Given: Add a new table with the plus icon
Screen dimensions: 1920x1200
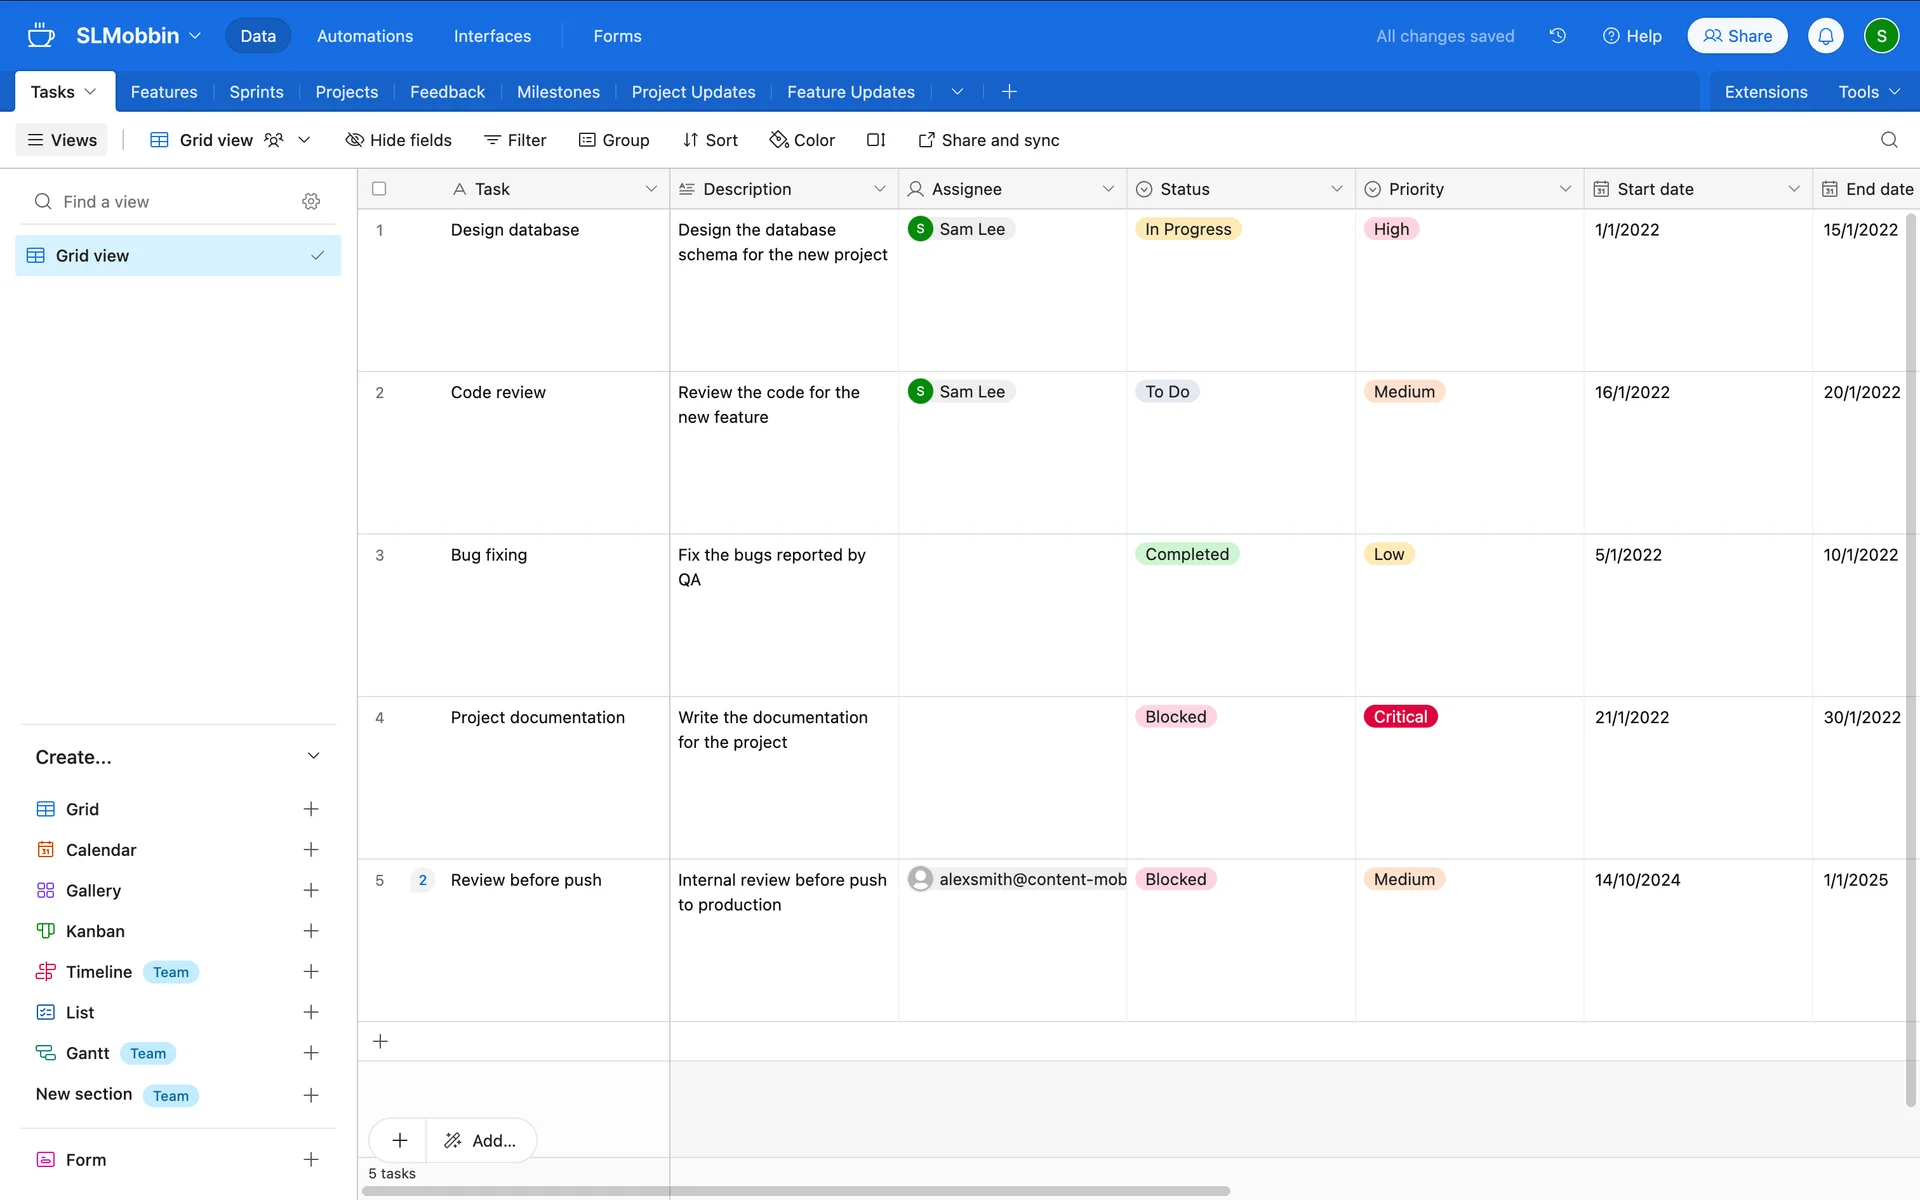Looking at the screenshot, I should [x=1009, y=92].
